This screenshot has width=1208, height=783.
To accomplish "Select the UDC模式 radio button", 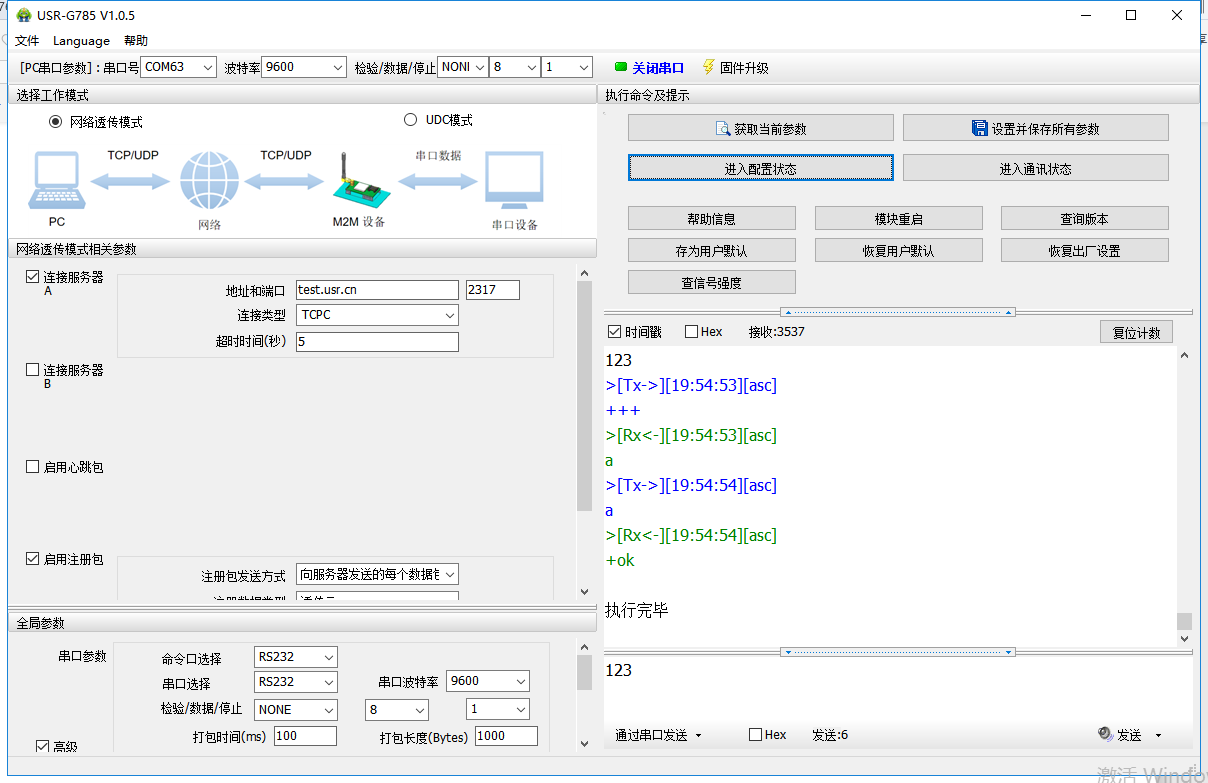I will click(410, 120).
